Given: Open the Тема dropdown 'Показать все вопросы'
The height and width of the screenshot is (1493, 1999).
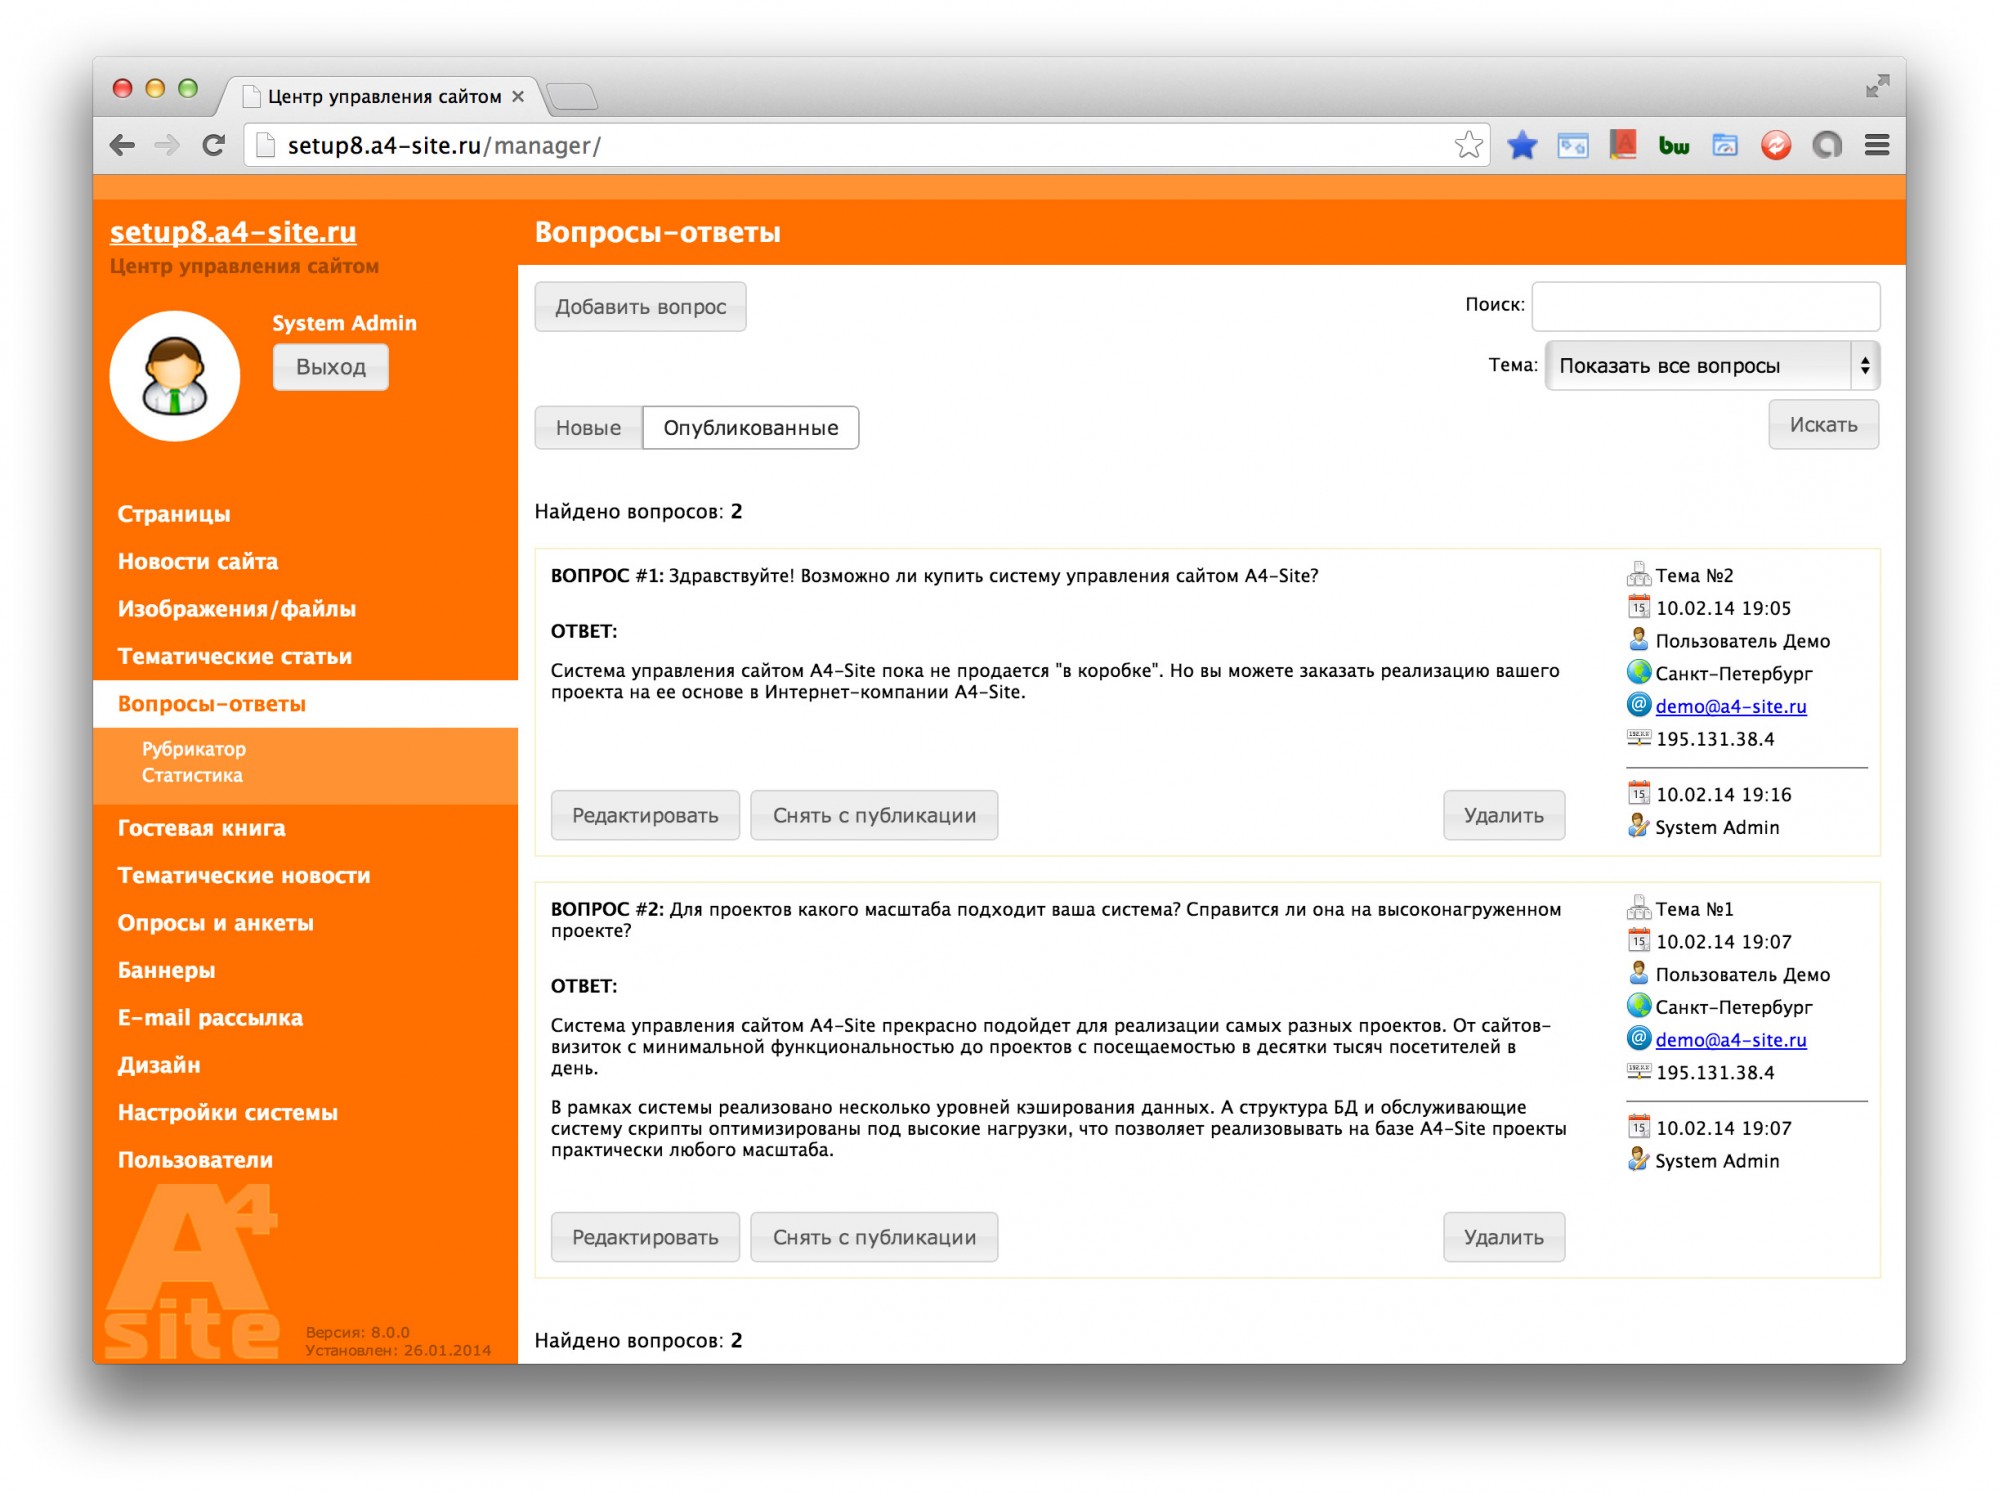Looking at the screenshot, I should [x=1711, y=365].
